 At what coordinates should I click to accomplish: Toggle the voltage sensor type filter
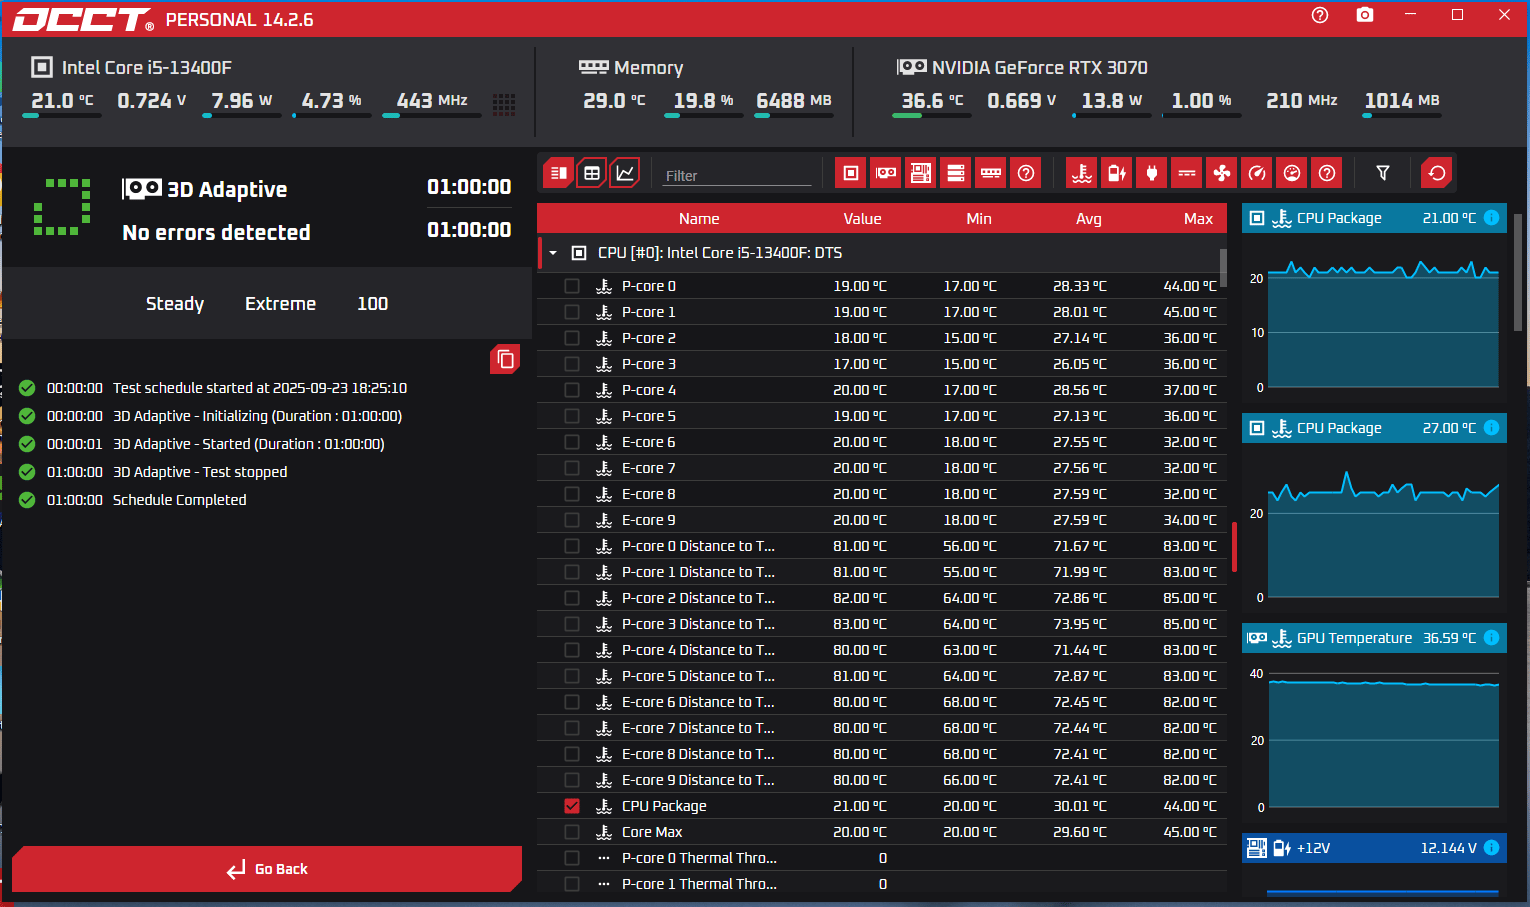[x=1117, y=173]
